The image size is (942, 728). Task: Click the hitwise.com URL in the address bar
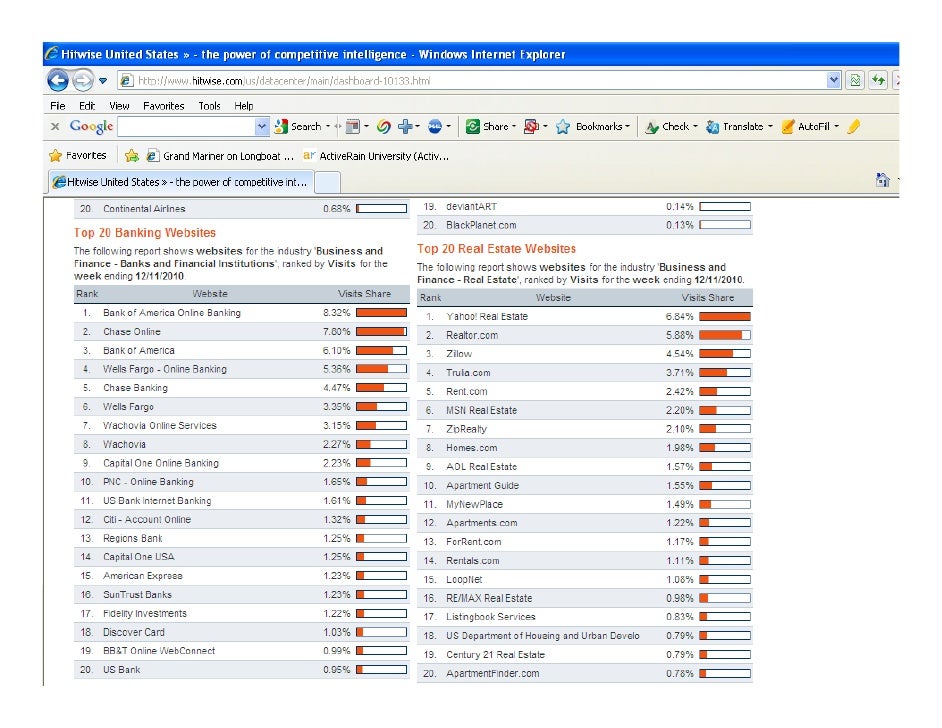point(284,80)
